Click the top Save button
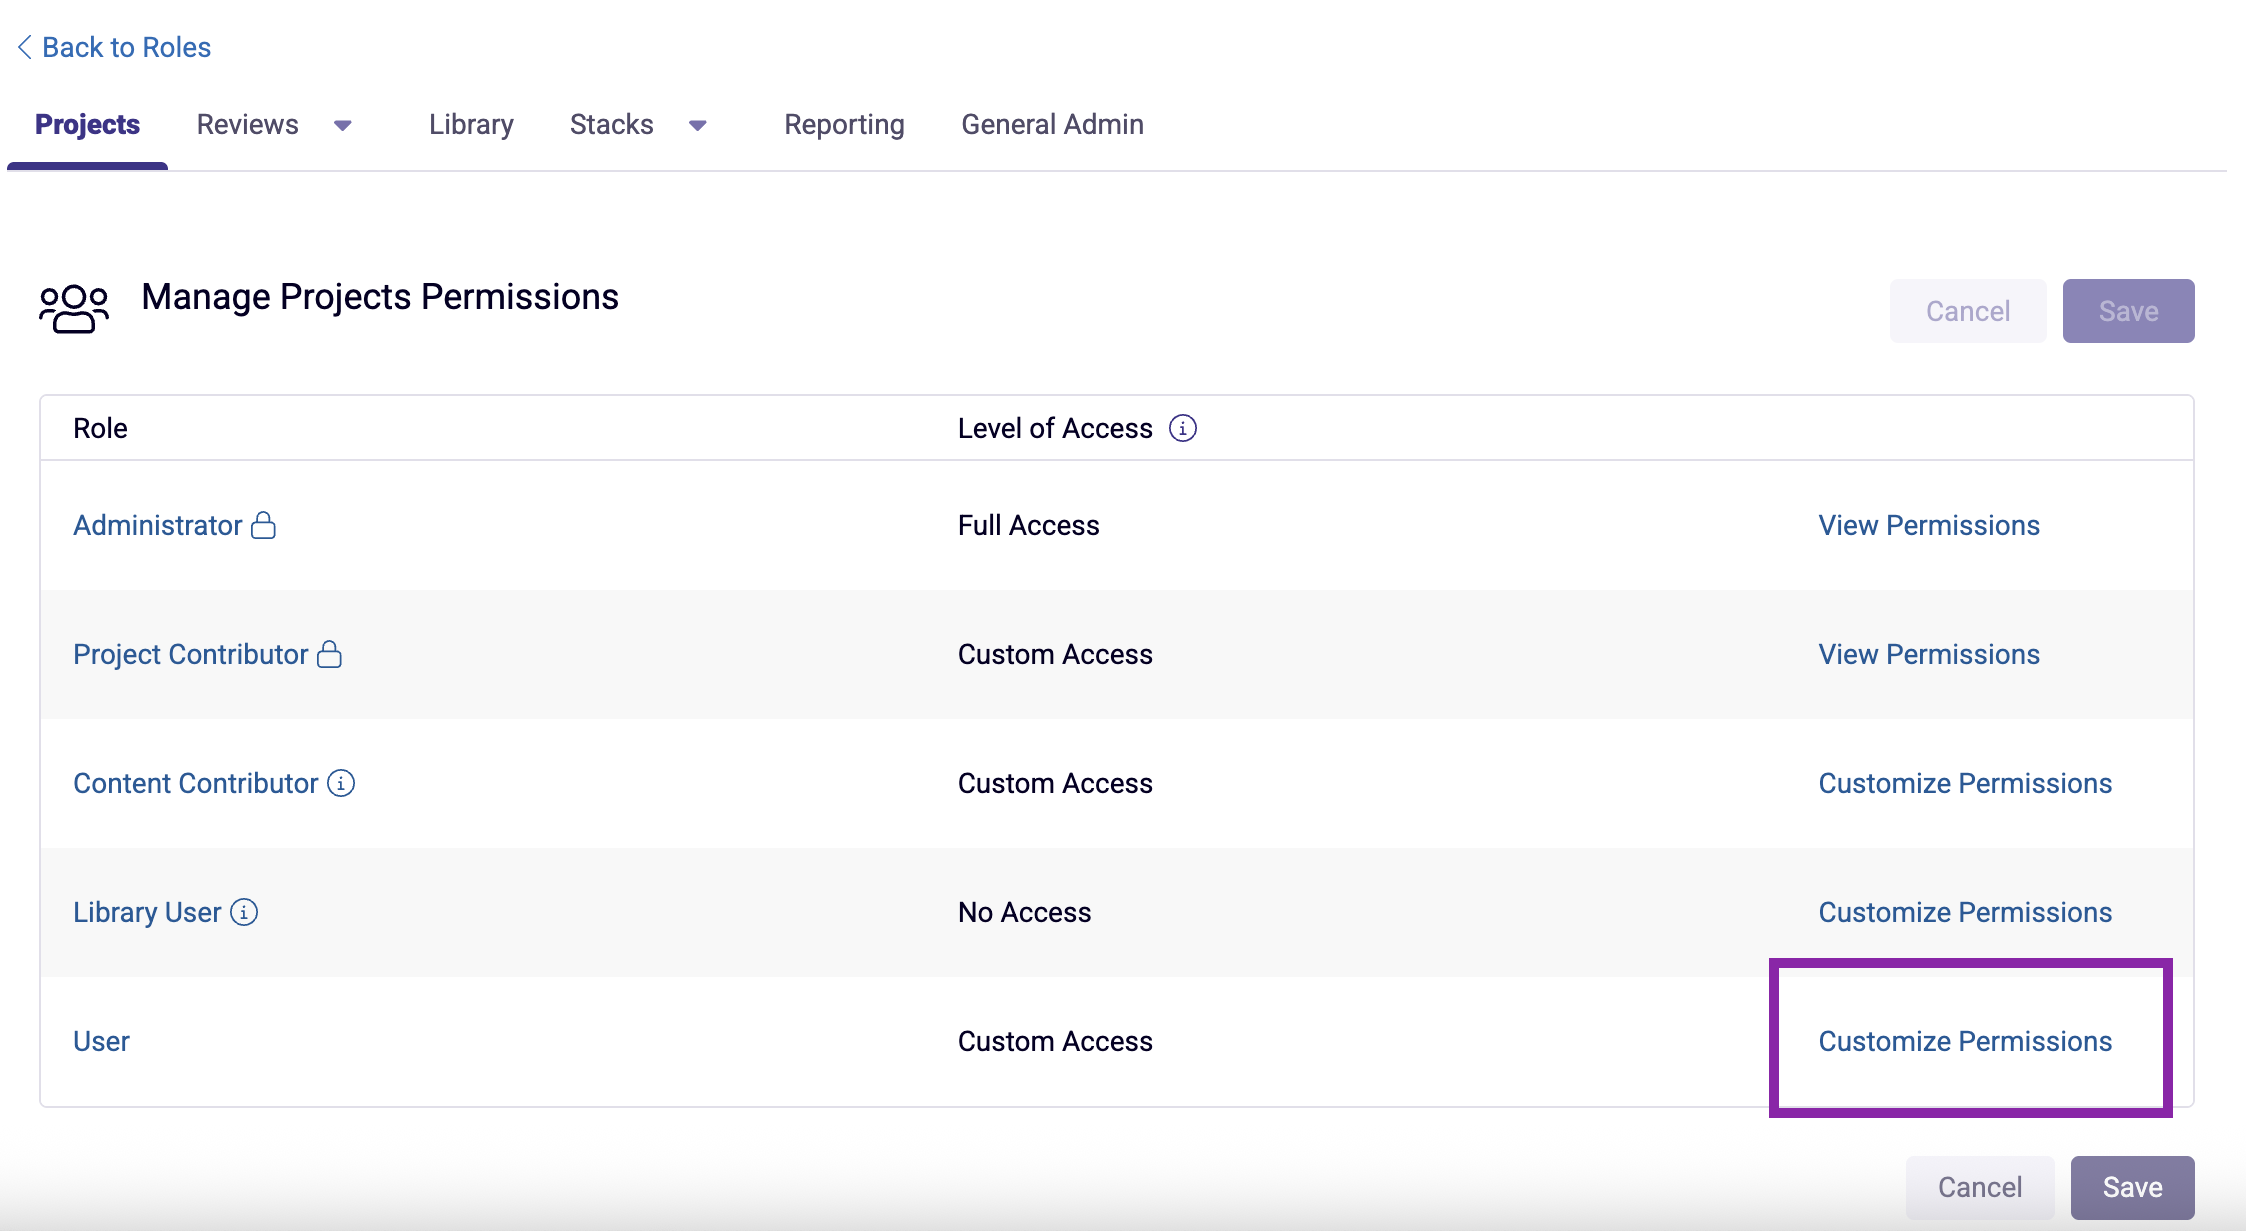This screenshot has width=2246, height=1231. pyautogui.click(x=2128, y=311)
